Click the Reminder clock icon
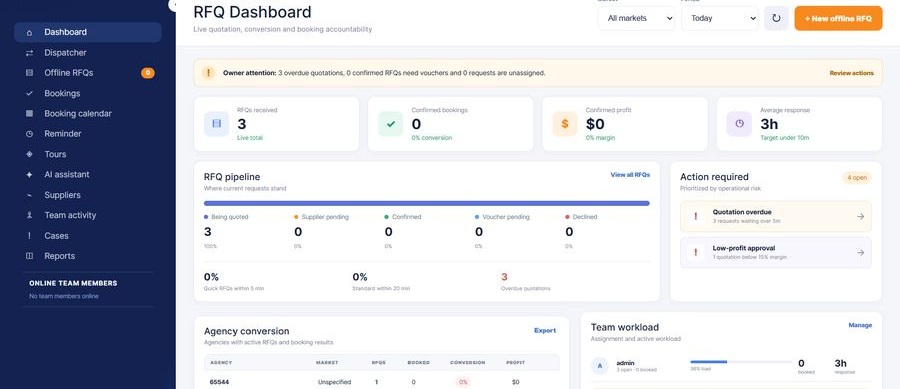 pos(29,134)
